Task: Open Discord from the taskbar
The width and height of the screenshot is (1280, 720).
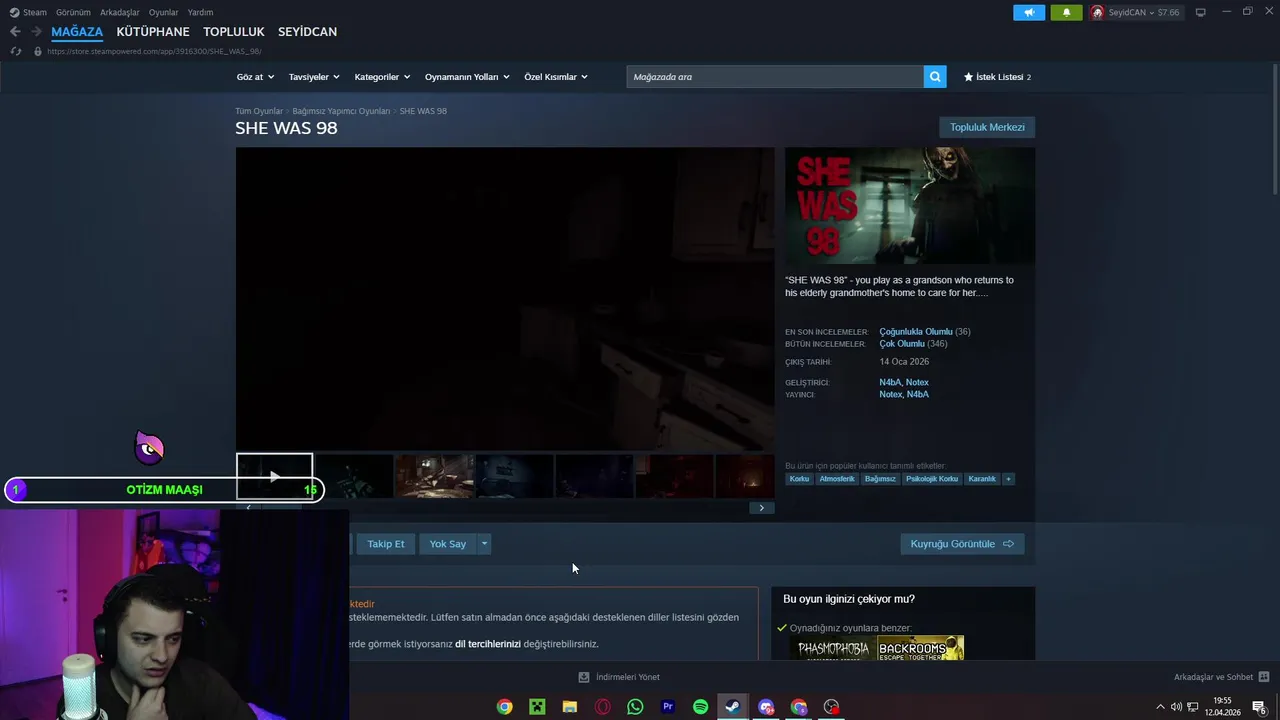Action: 766,707
